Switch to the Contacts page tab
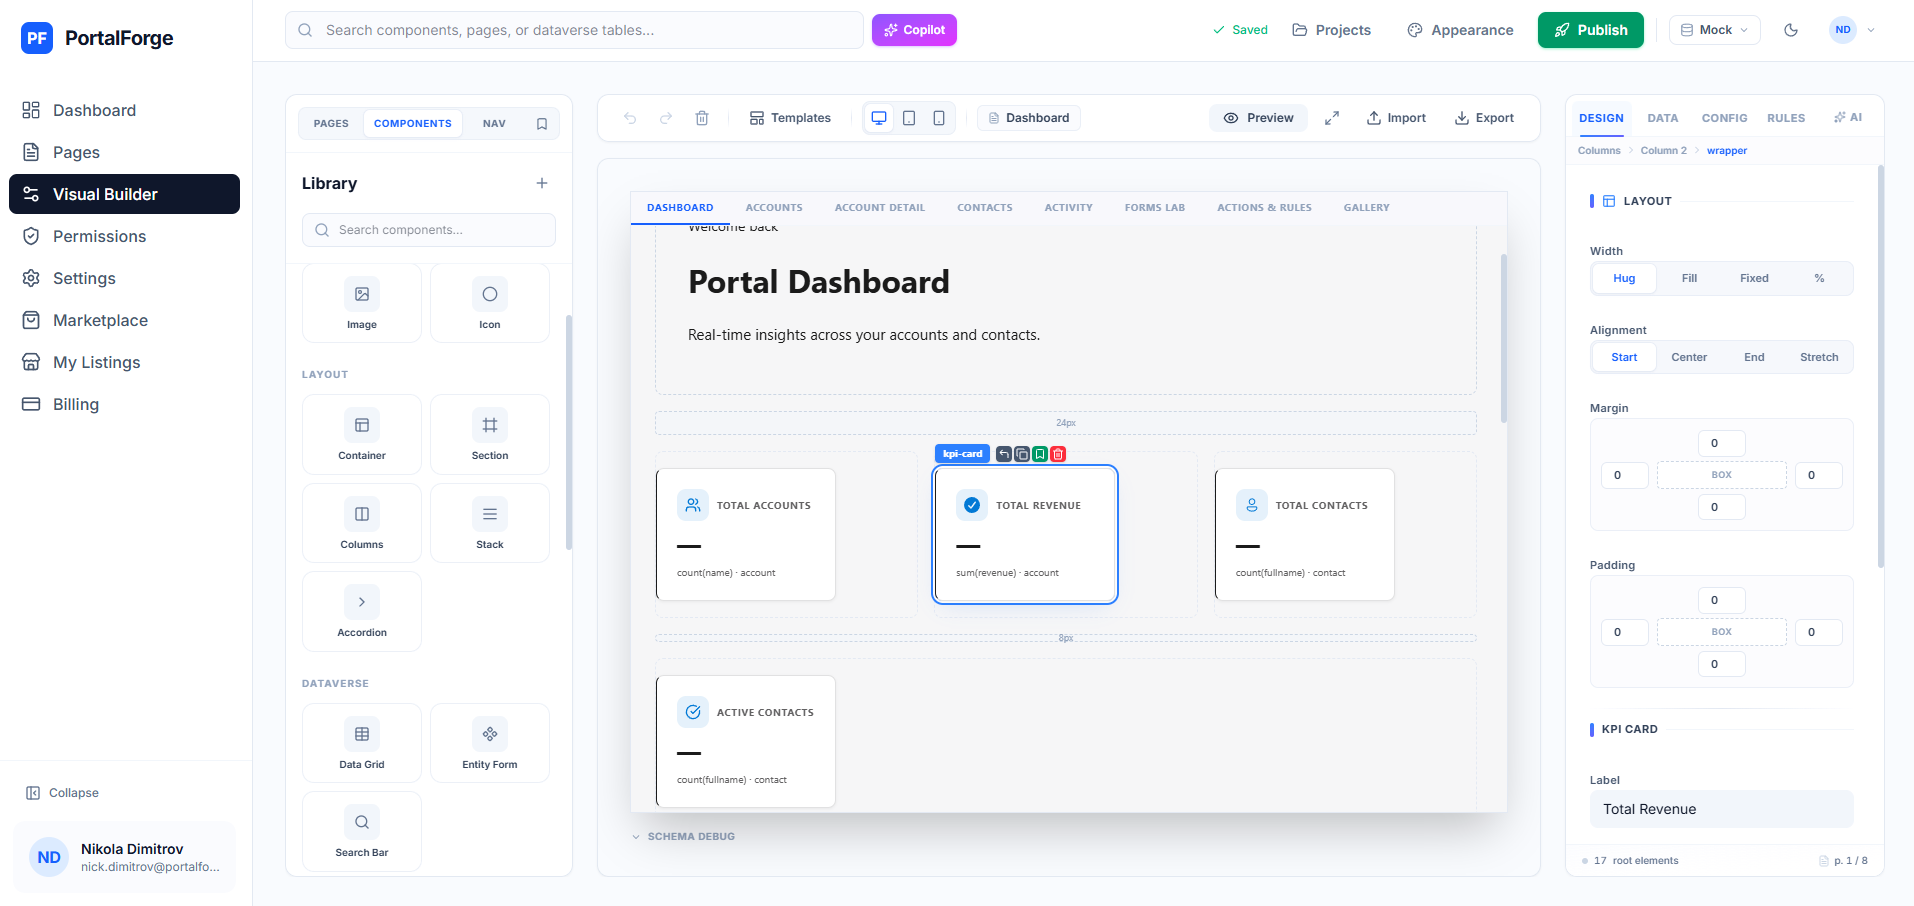Image resolution: width=1914 pixels, height=906 pixels. pyautogui.click(x=984, y=207)
